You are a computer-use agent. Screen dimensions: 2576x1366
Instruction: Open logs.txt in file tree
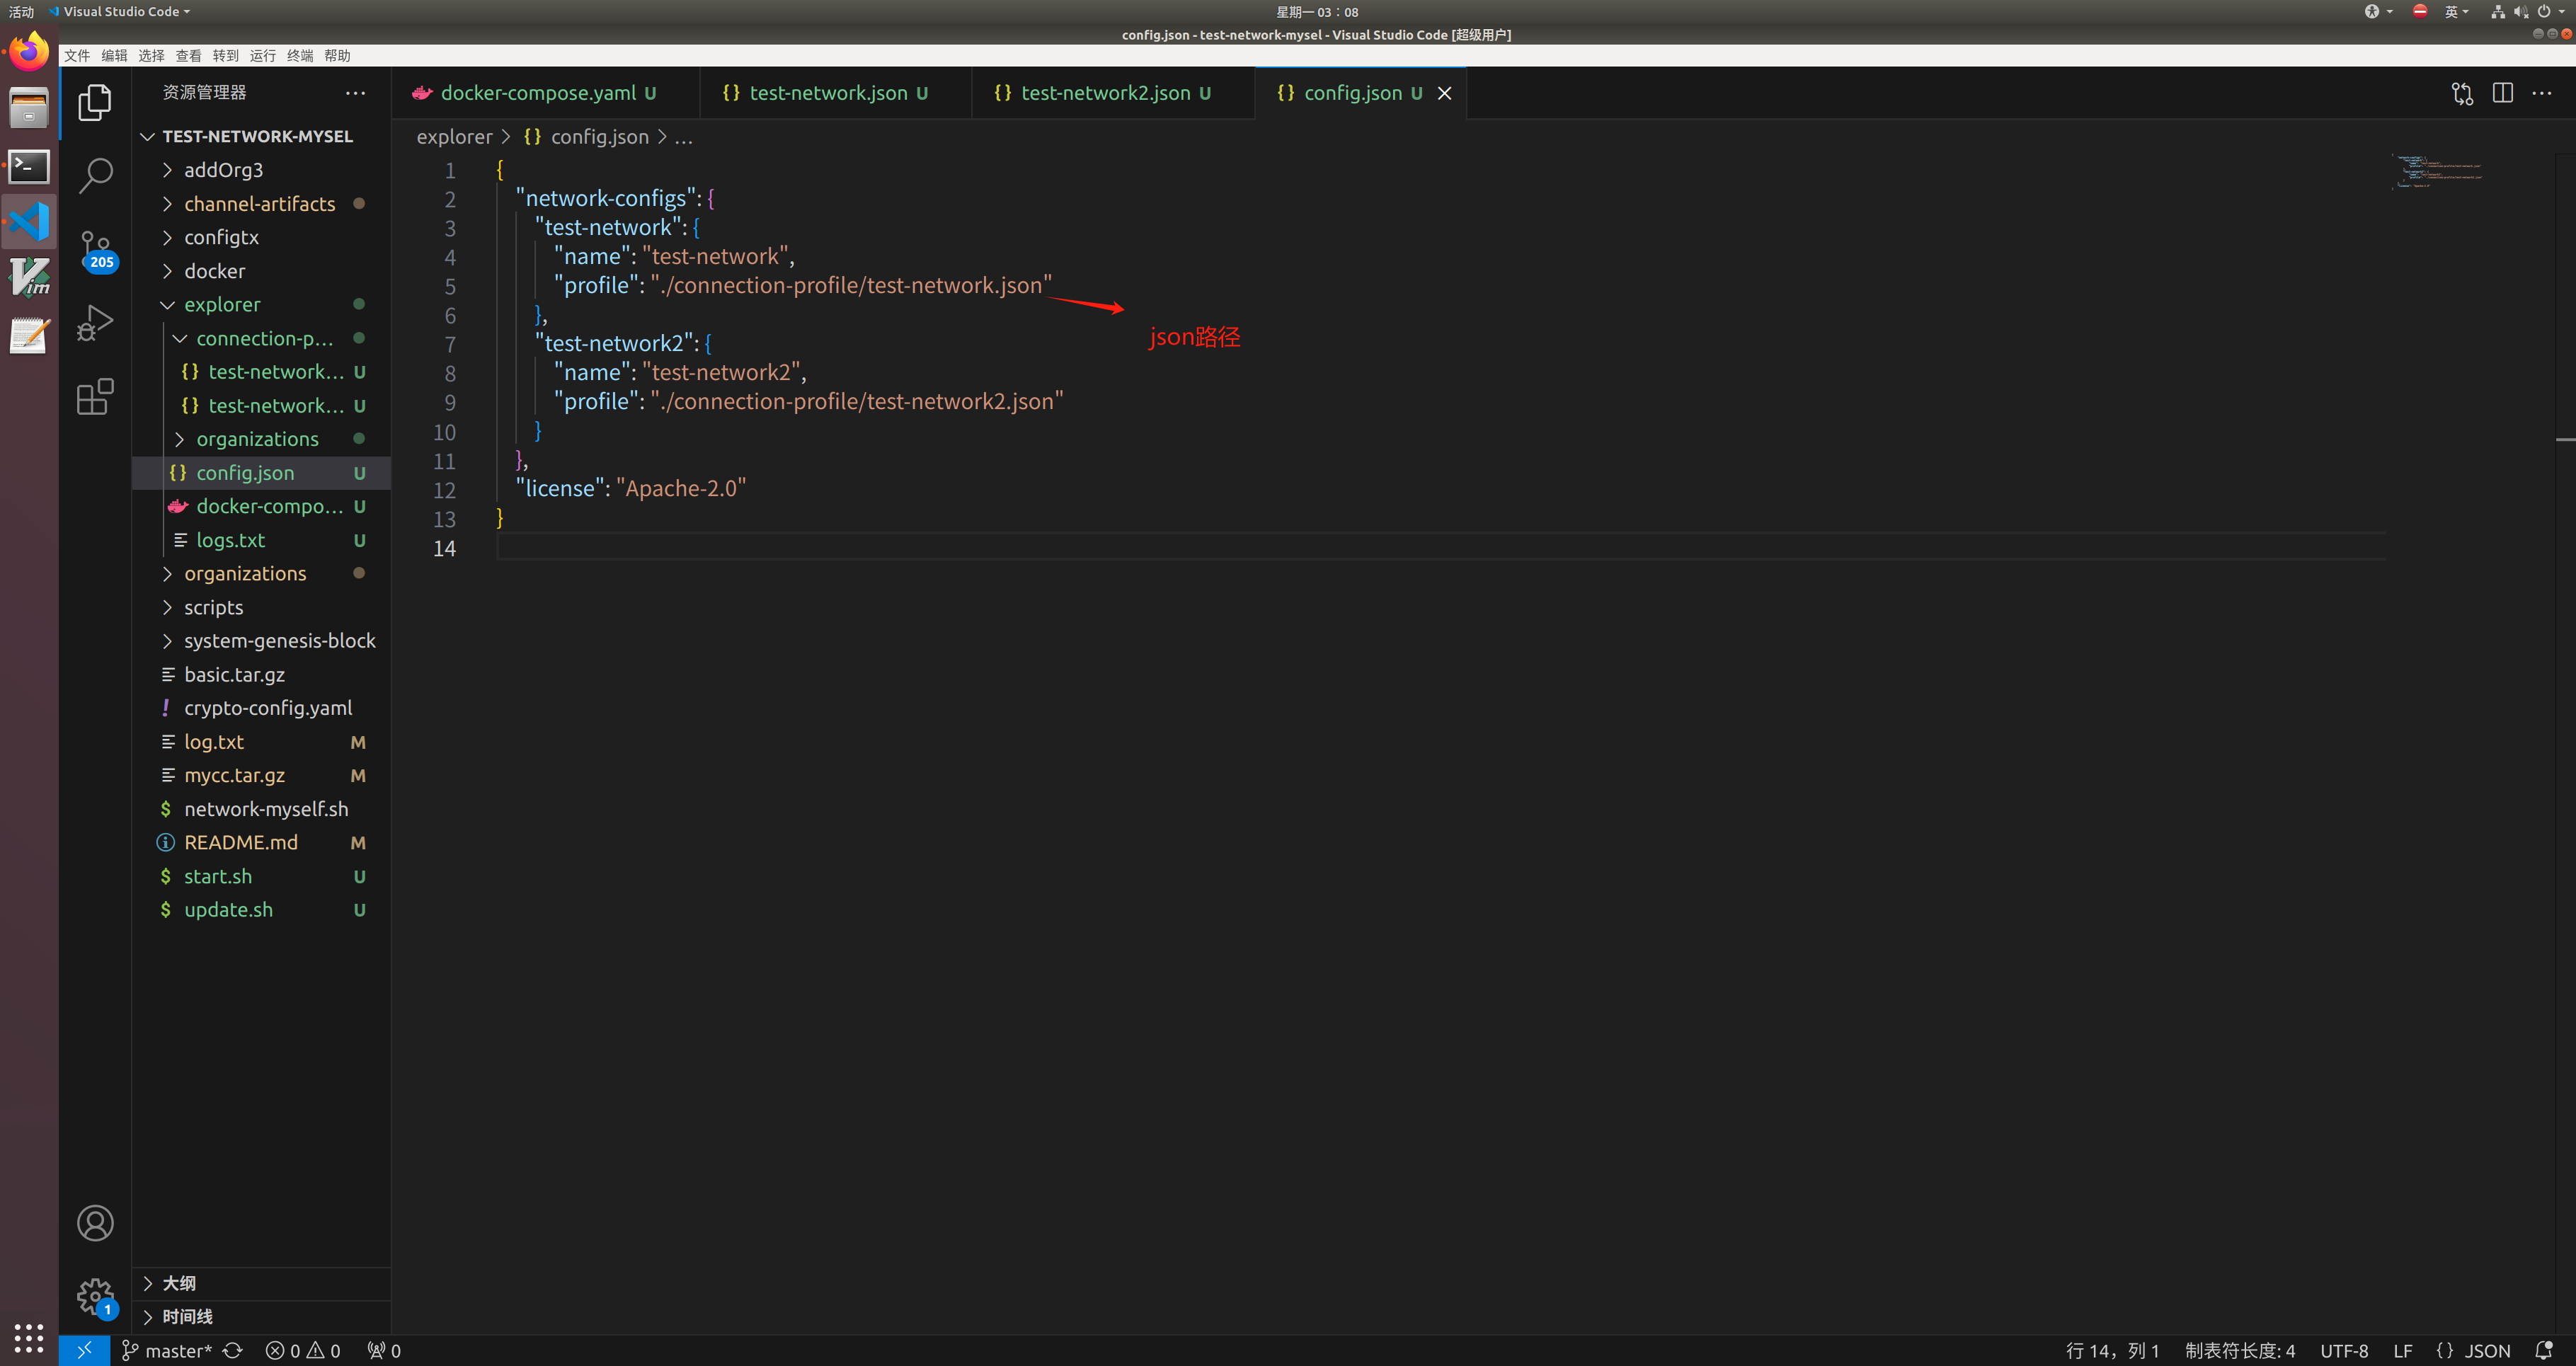point(261,540)
